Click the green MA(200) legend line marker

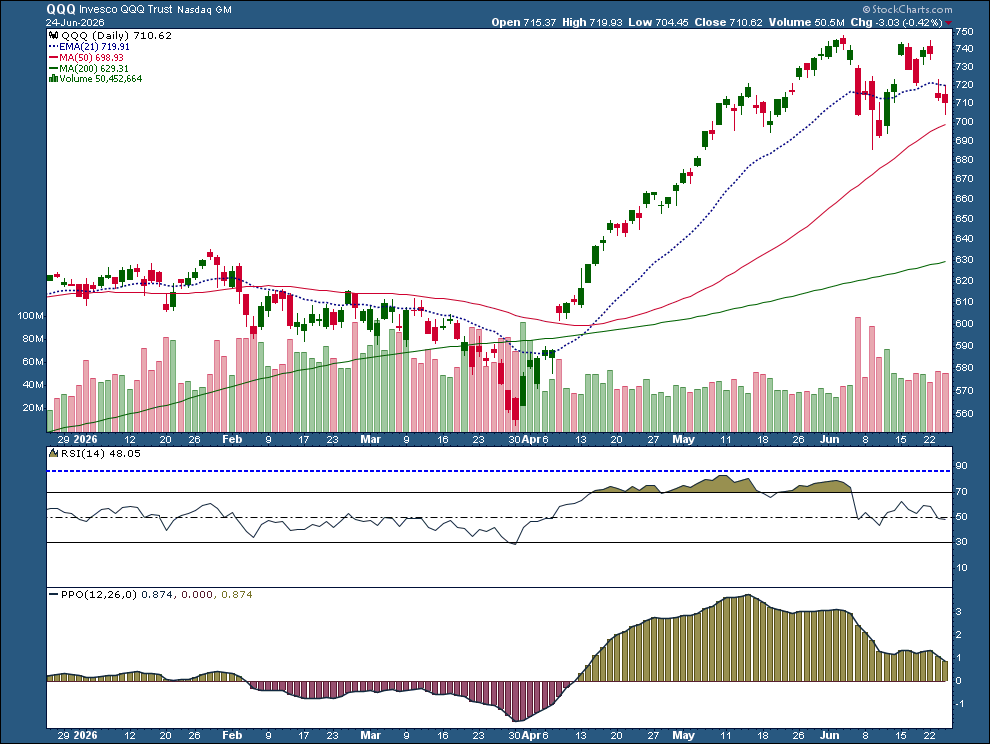click(54, 68)
